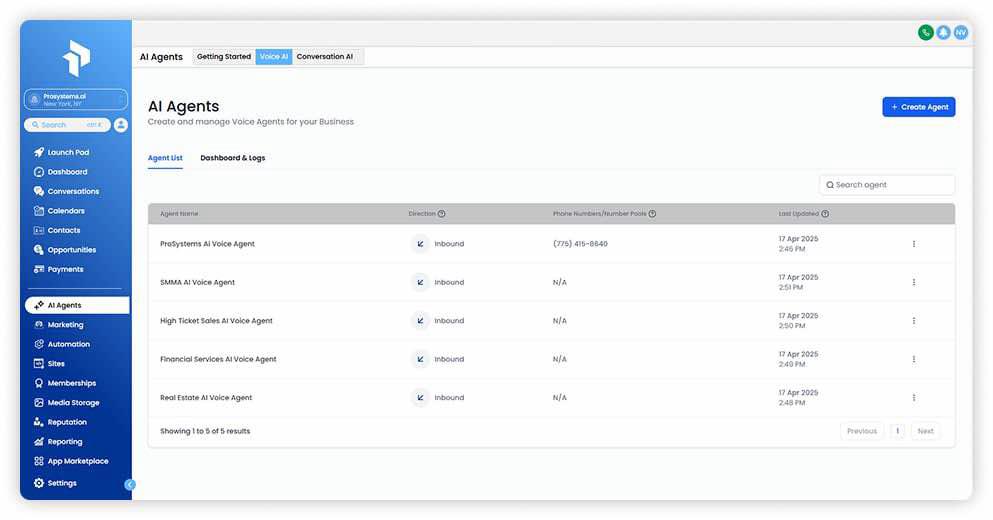This screenshot has height=520, width=993.
Task: Open Automation in sidebar
Action: click(x=61, y=345)
